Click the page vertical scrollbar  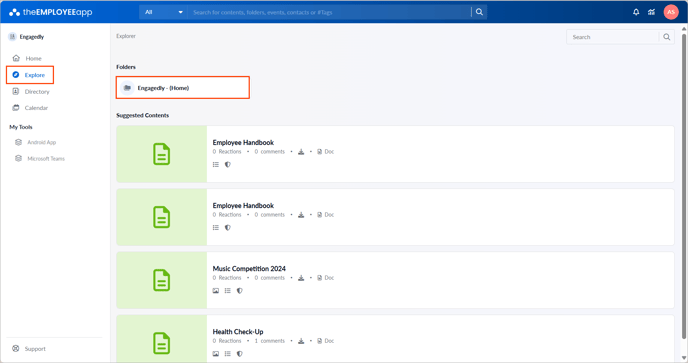tap(684, 185)
